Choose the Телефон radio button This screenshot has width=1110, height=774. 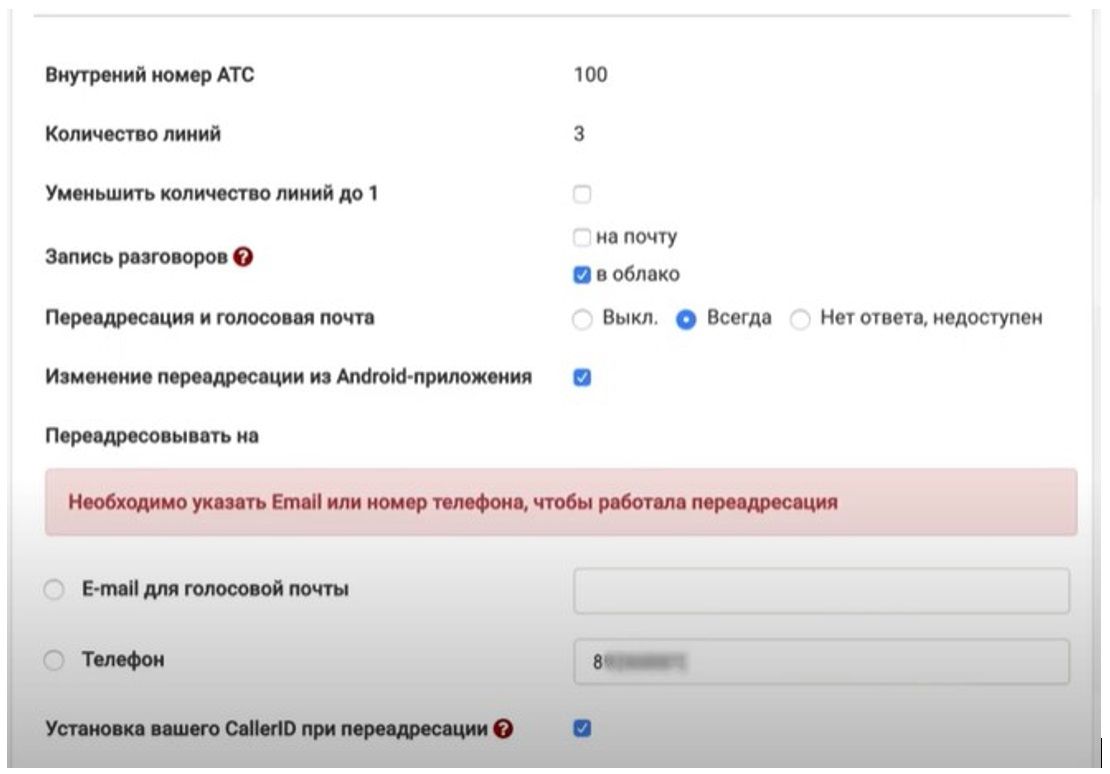(54, 661)
